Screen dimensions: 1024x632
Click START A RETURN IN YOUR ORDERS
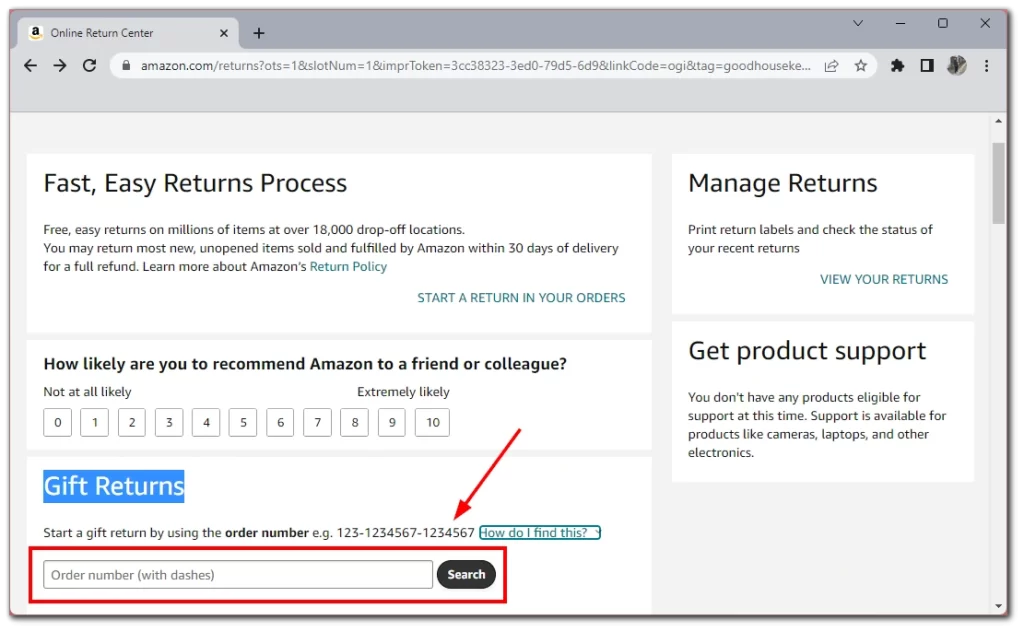(521, 298)
